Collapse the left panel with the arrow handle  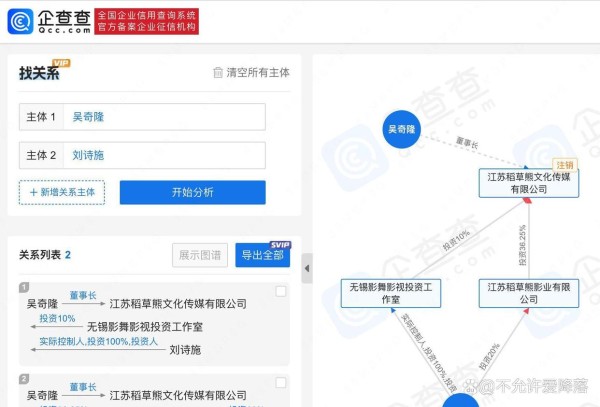pos(307,268)
